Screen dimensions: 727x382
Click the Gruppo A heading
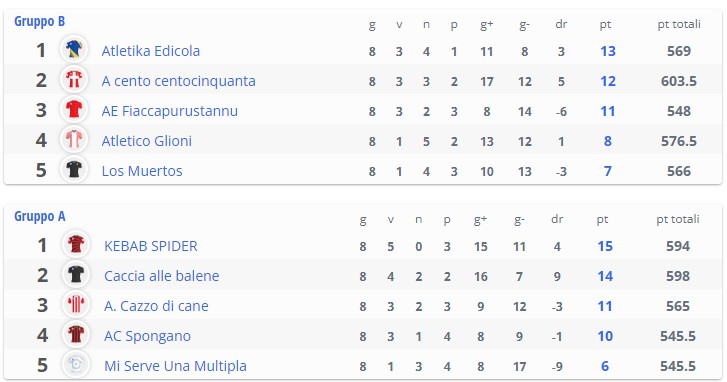pyautogui.click(x=39, y=216)
